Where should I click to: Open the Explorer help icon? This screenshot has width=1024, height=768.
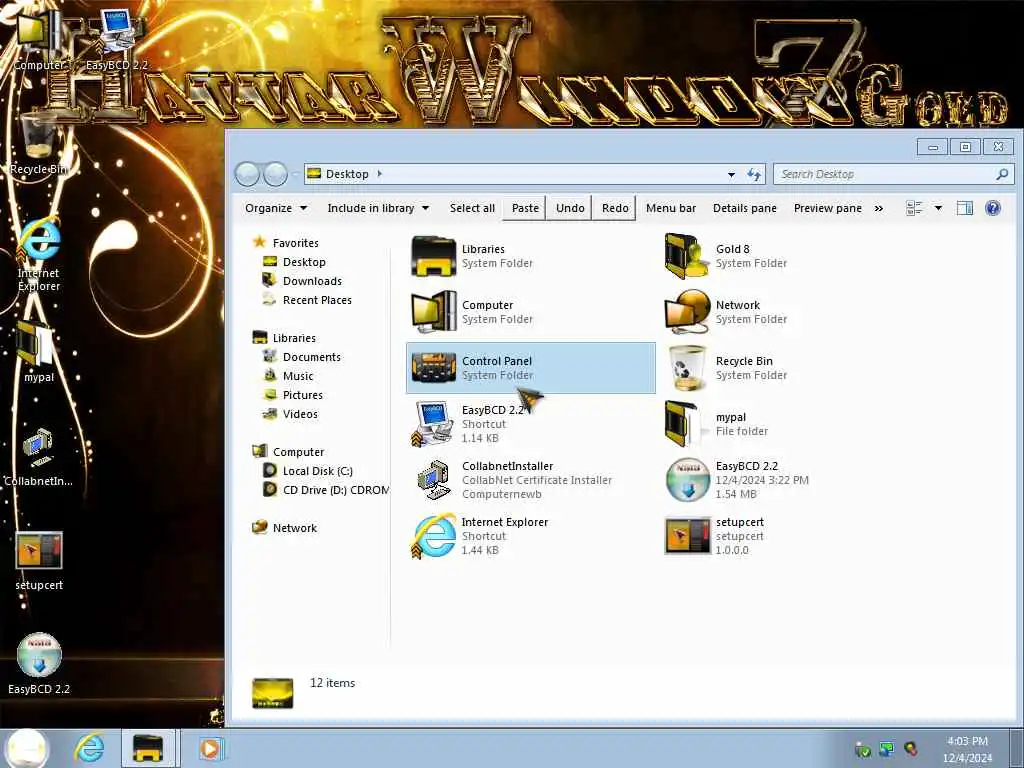pyautogui.click(x=993, y=208)
